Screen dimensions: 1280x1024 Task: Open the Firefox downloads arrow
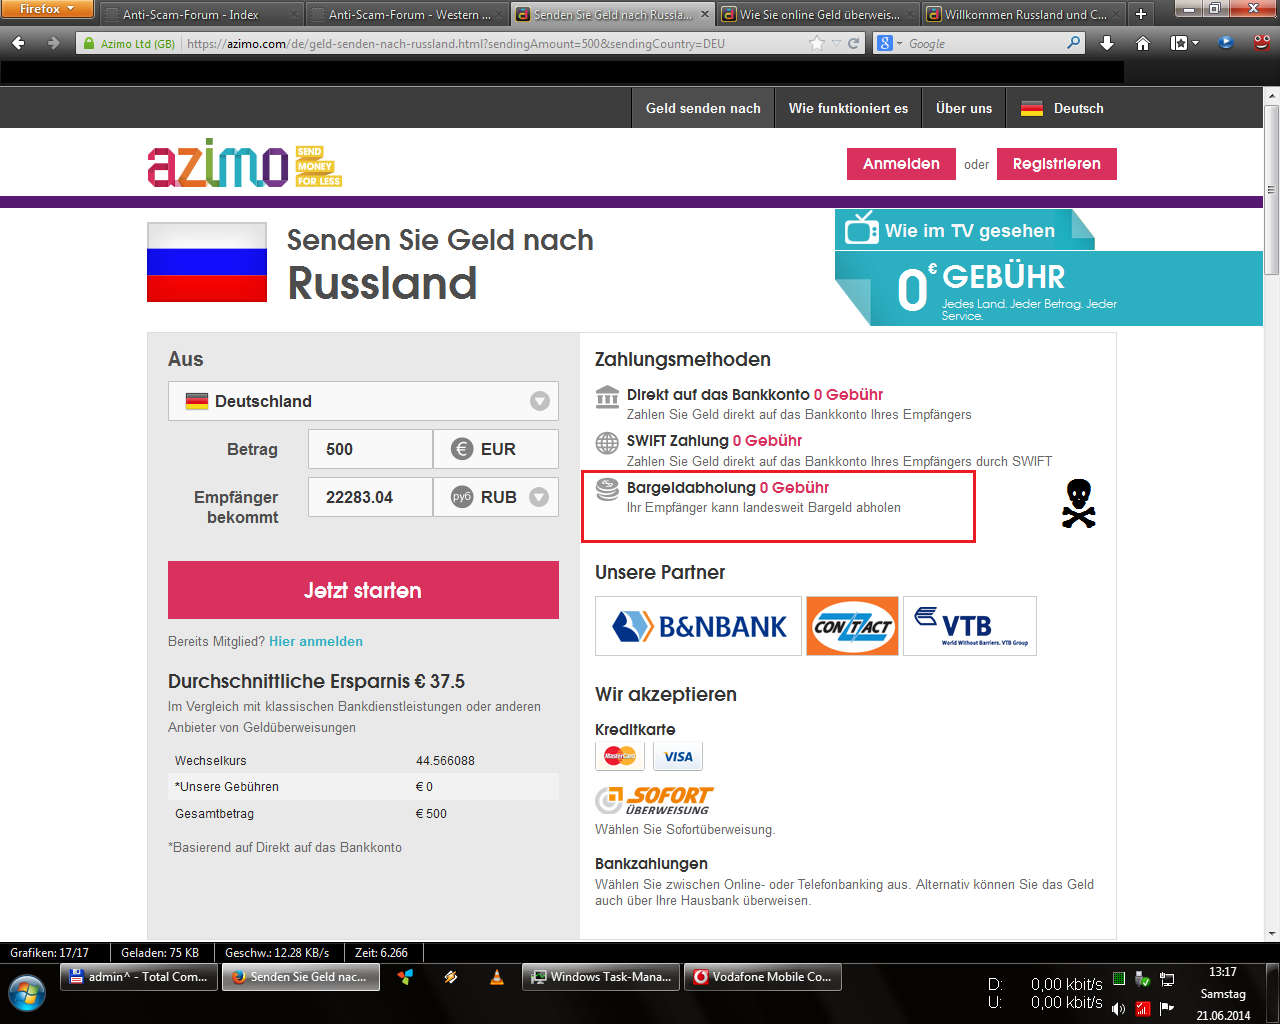pyautogui.click(x=1107, y=43)
